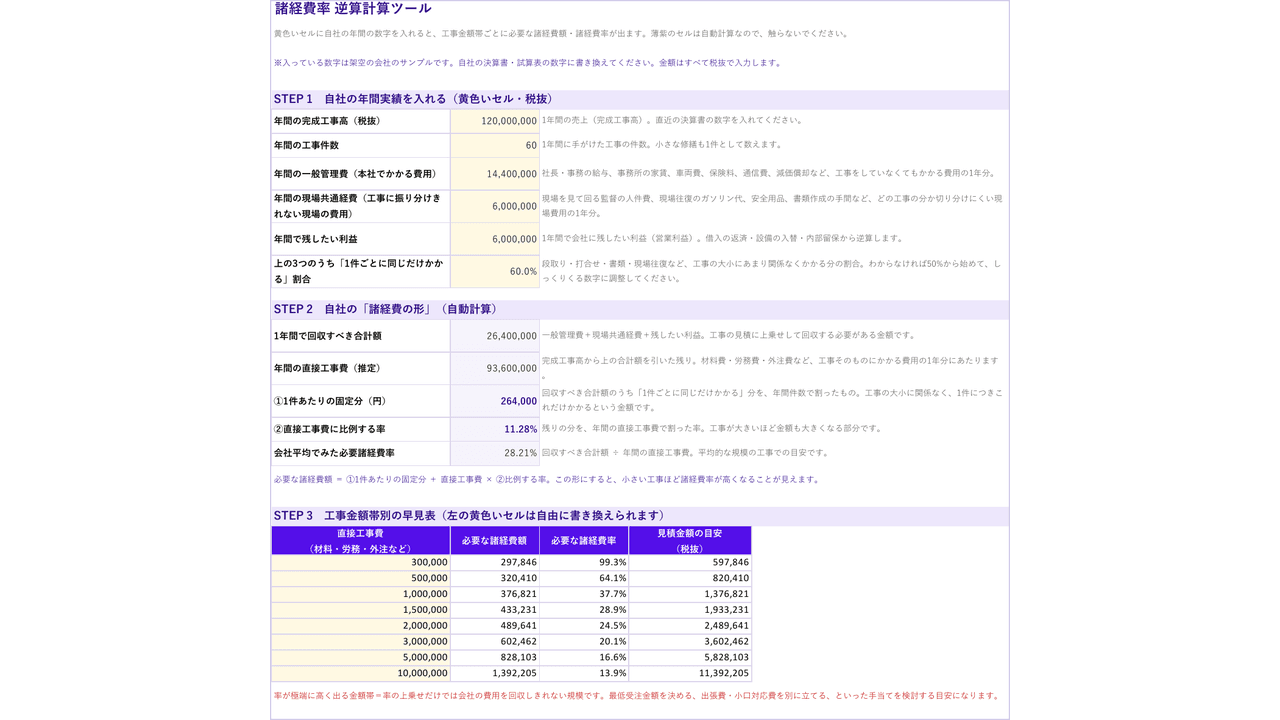The image size is (1280, 720).
Task: Click the 297,846 overhead amount cell
Action: (x=495, y=562)
